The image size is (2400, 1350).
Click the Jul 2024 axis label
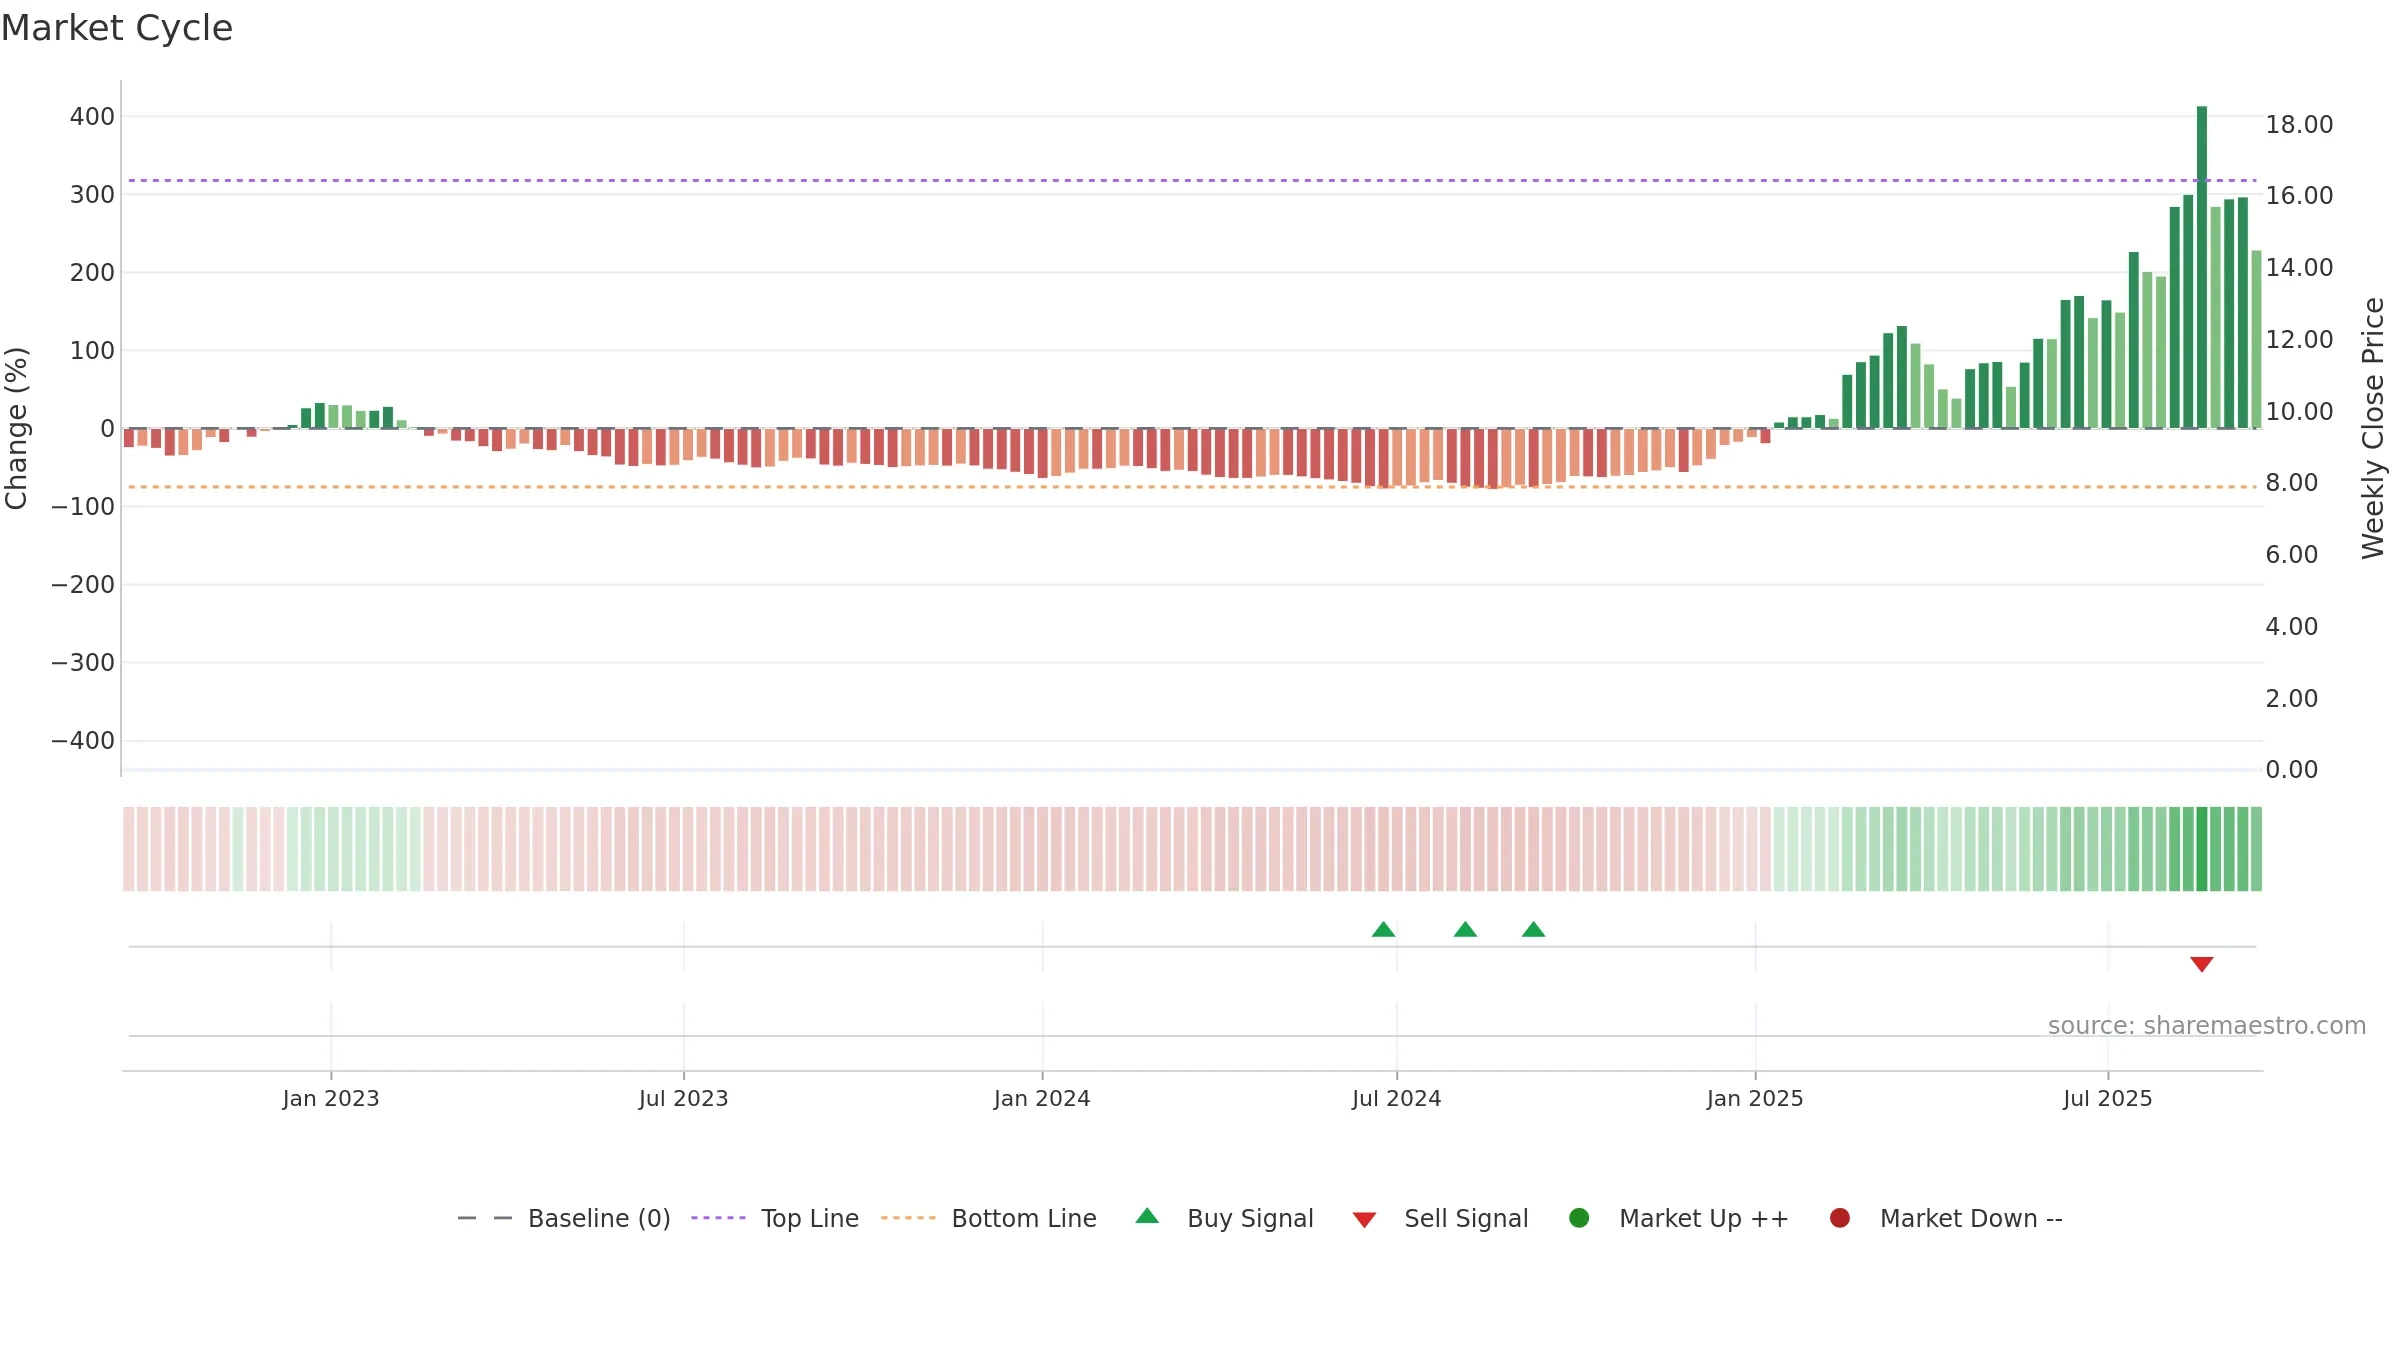[x=1397, y=1098]
